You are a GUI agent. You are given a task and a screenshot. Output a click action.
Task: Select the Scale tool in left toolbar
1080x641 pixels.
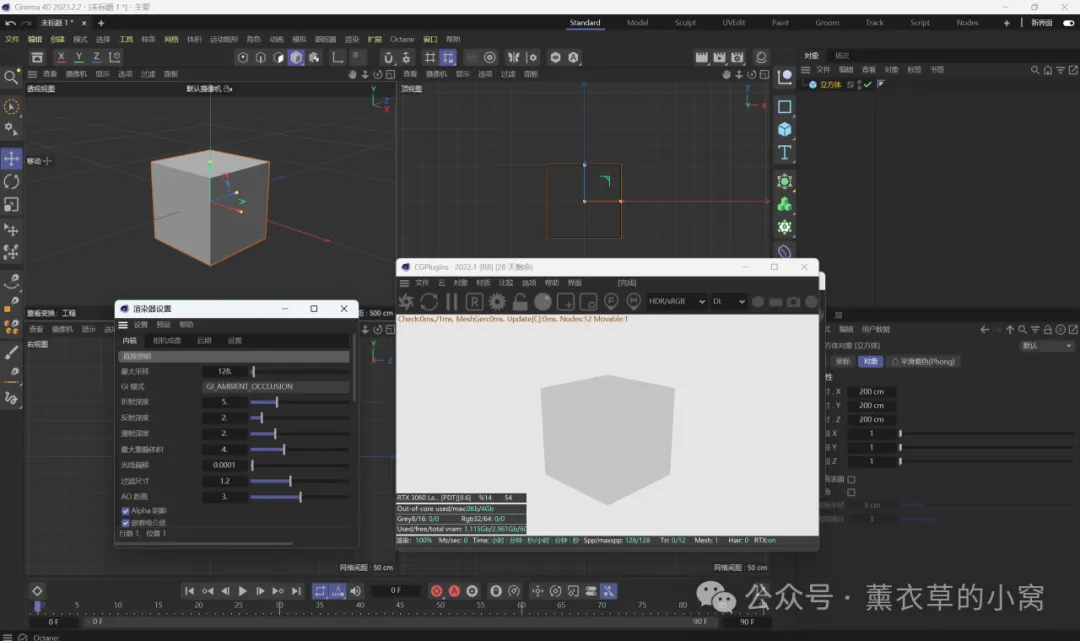pyautogui.click(x=11, y=204)
